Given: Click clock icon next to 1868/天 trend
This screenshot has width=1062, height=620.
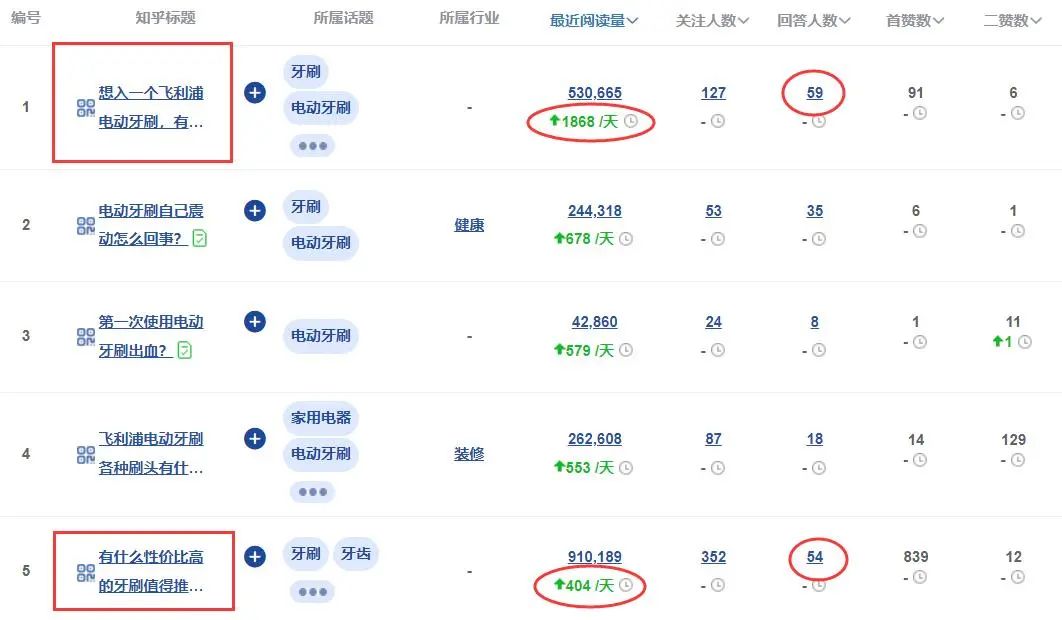Looking at the screenshot, I should coord(631,121).
